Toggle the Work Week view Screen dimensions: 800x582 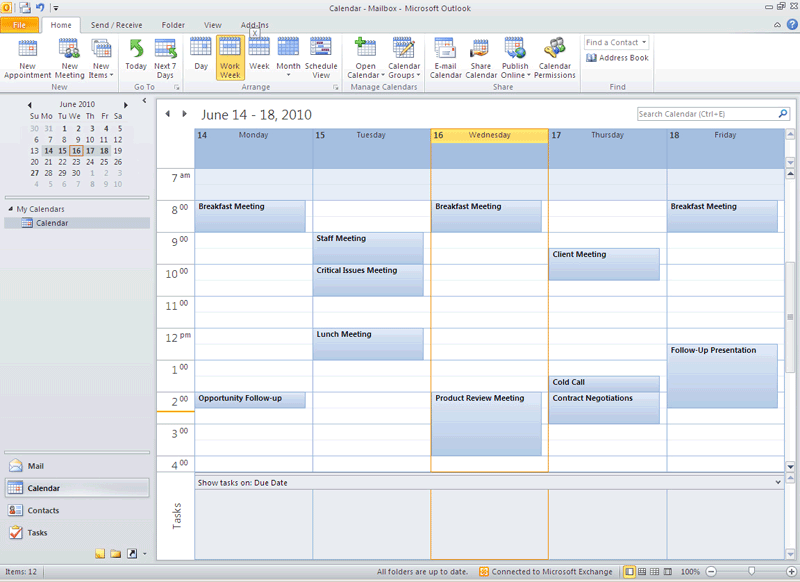(230, 58)
